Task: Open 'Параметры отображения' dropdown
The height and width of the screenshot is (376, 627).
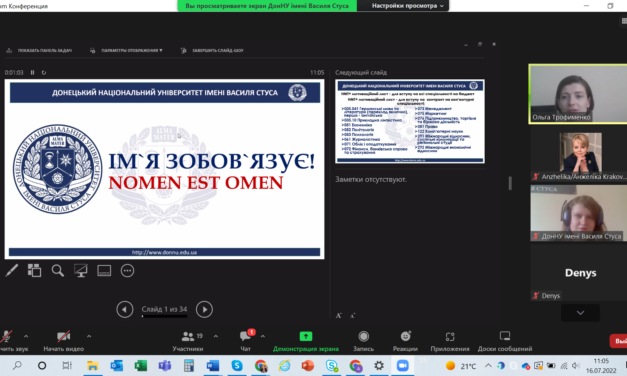Action: pos(126,50)
